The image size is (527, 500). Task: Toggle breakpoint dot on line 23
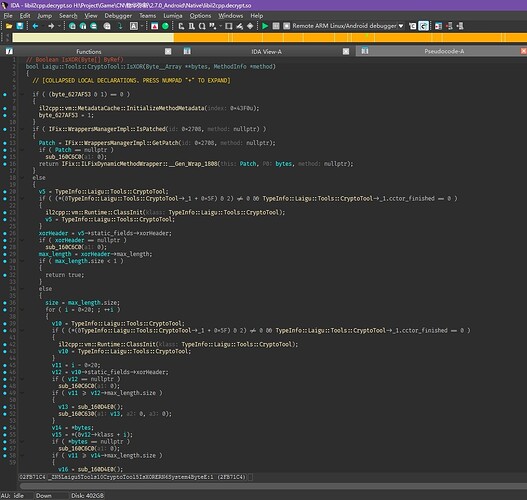coord(5,212)
